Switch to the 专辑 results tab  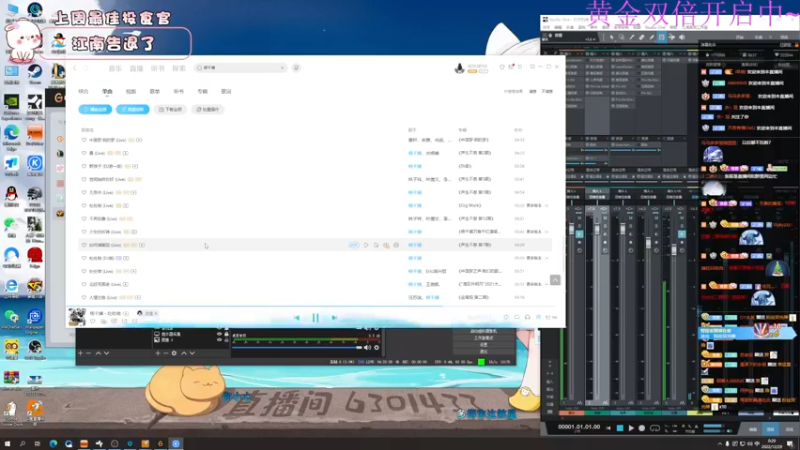203,92
